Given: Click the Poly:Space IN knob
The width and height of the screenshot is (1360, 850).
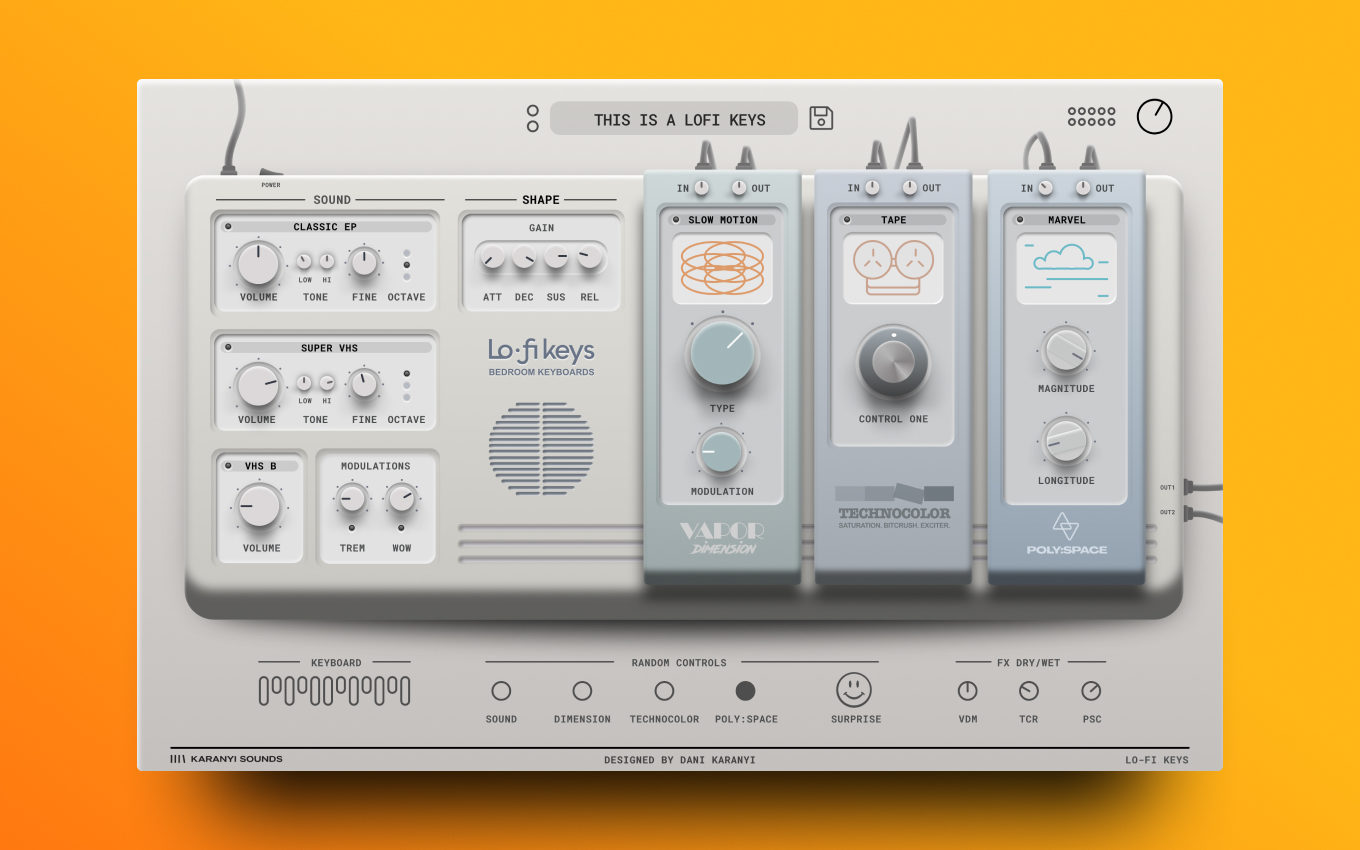Looking at the screenshot, I should [1046, 187].
